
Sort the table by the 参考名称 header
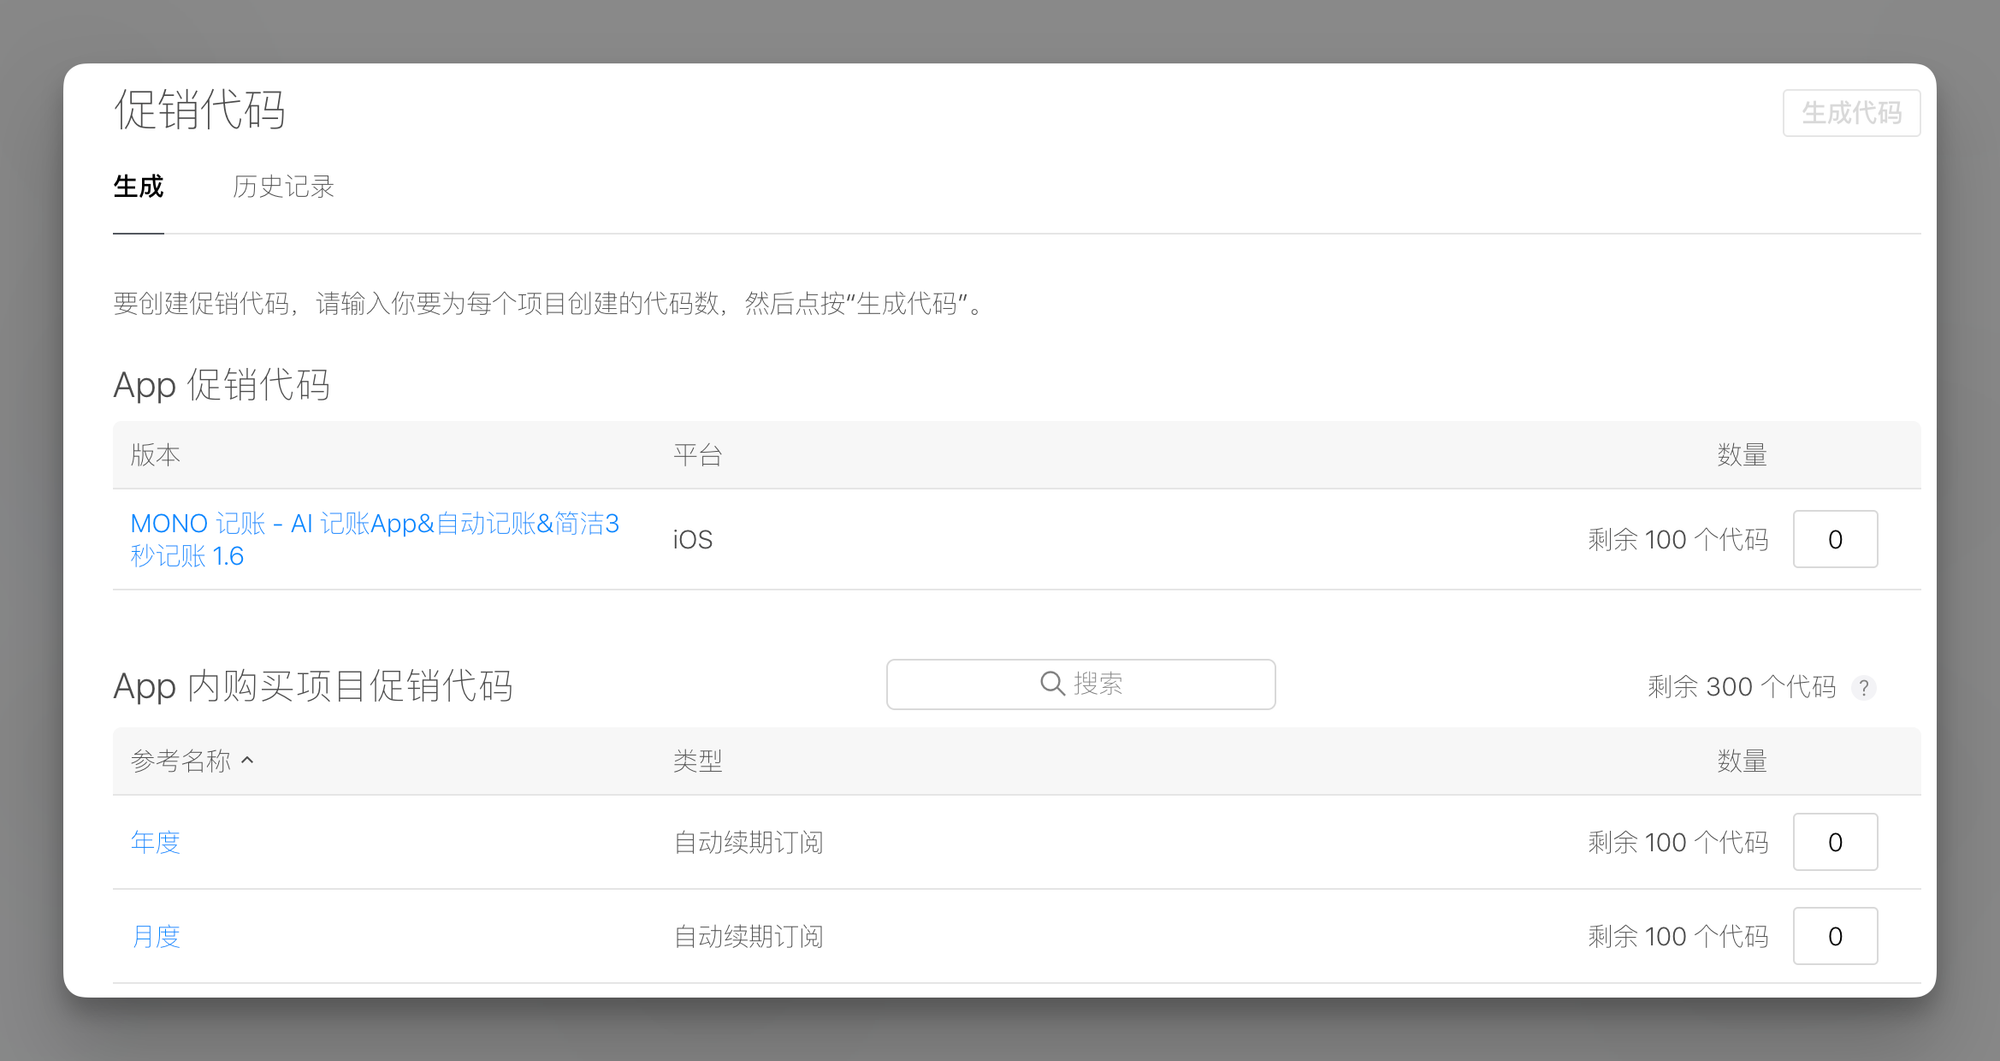click(181, 761)
